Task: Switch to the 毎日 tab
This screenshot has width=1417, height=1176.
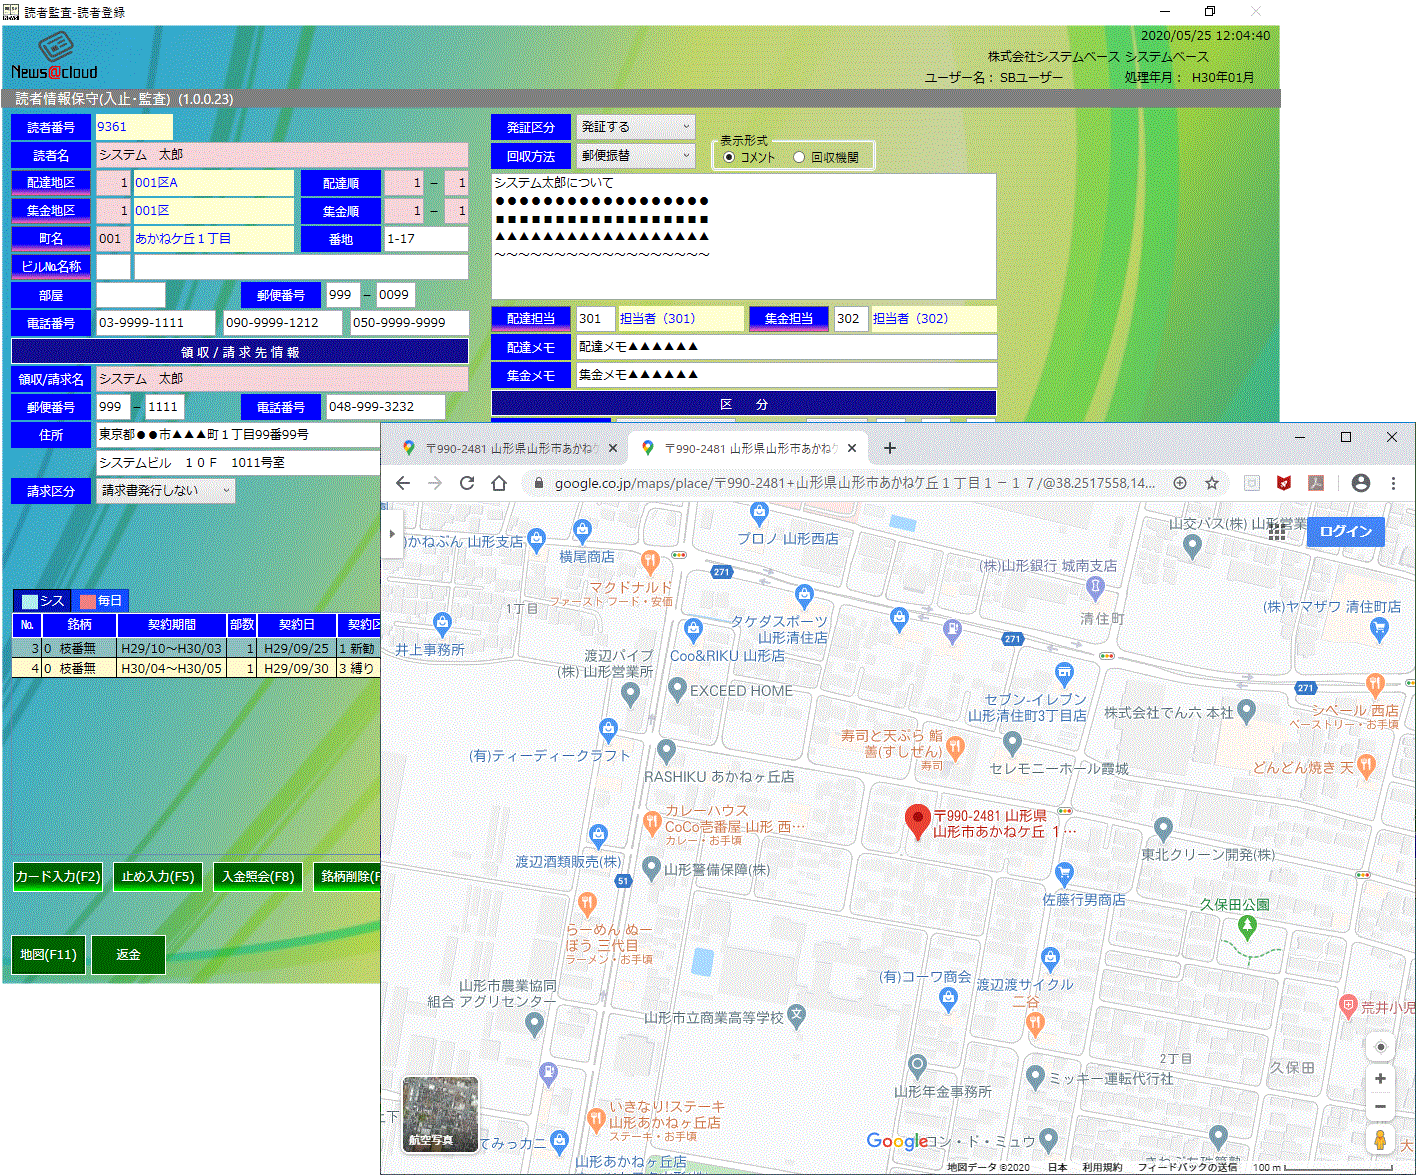Action: click(x=101, y=601)
